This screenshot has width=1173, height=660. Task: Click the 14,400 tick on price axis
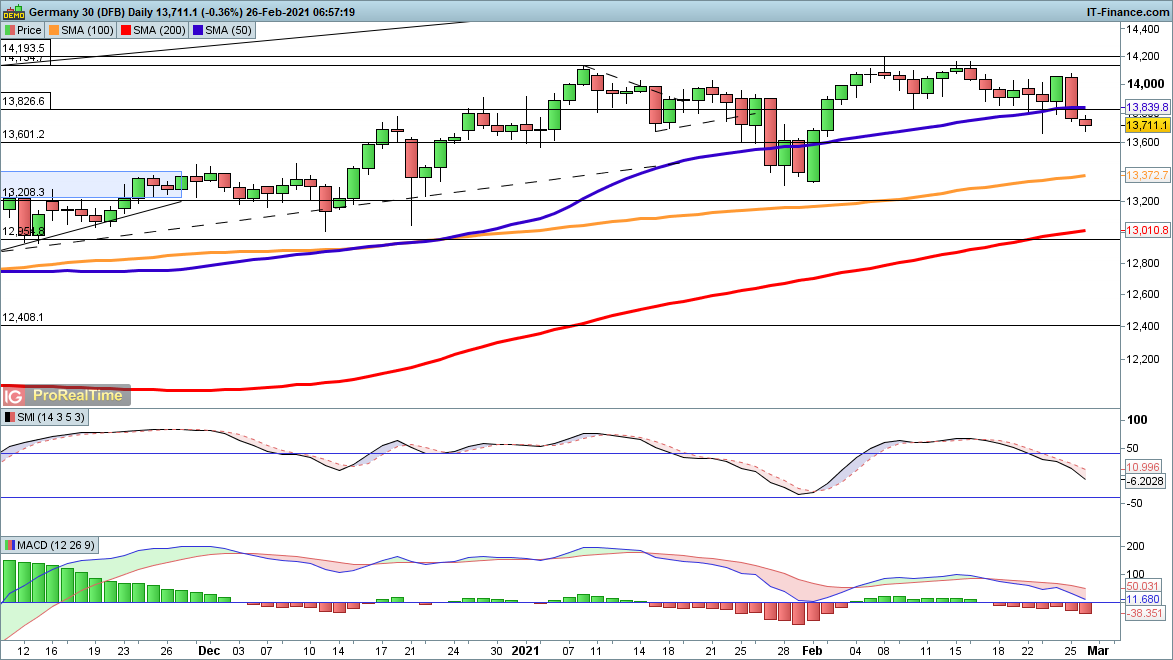(1142, 29)
